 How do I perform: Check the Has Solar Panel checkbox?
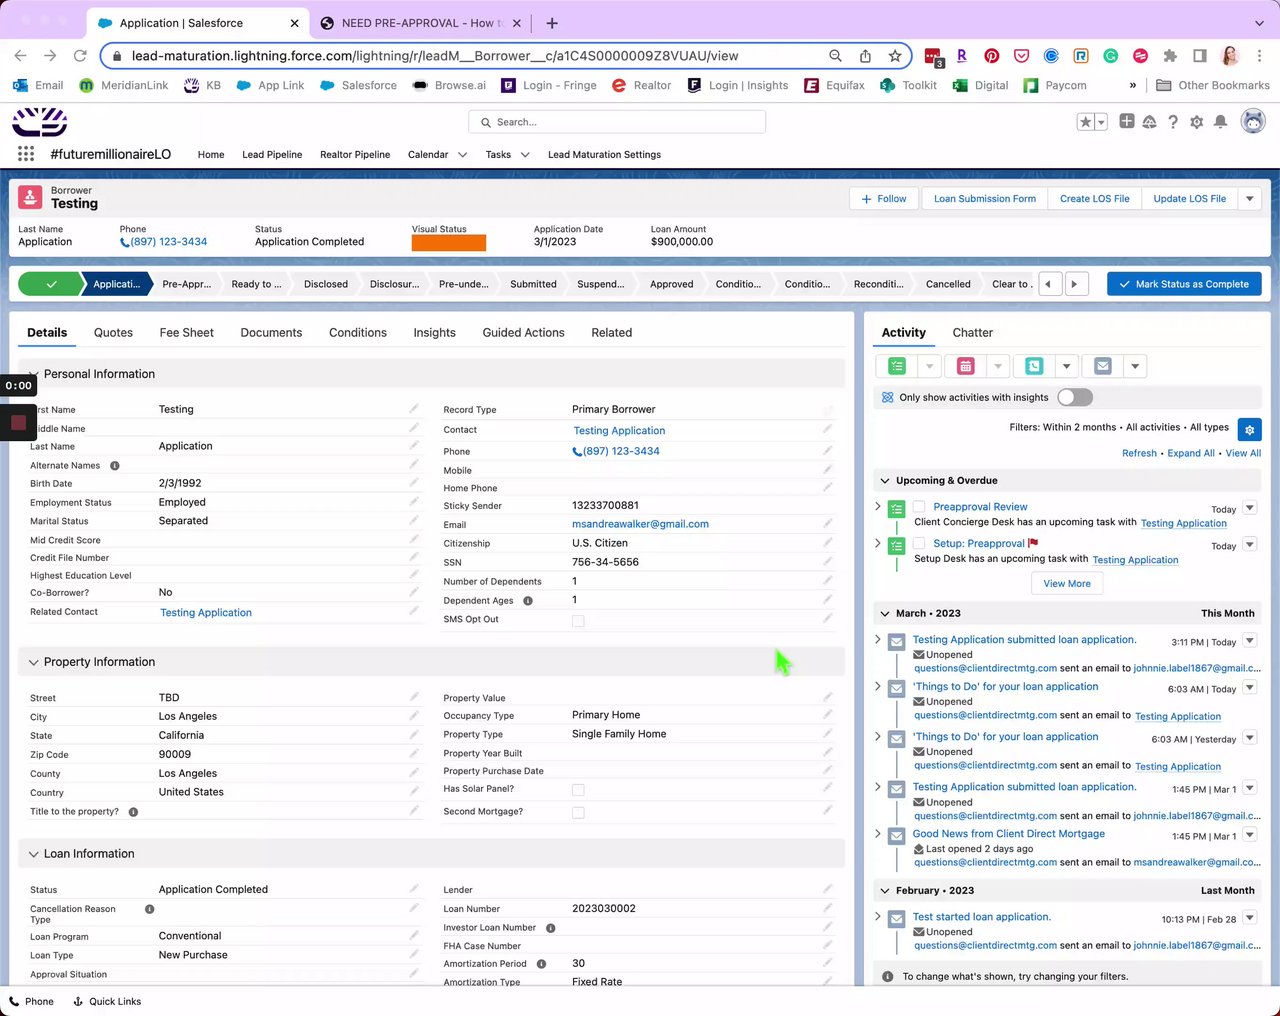578,790
